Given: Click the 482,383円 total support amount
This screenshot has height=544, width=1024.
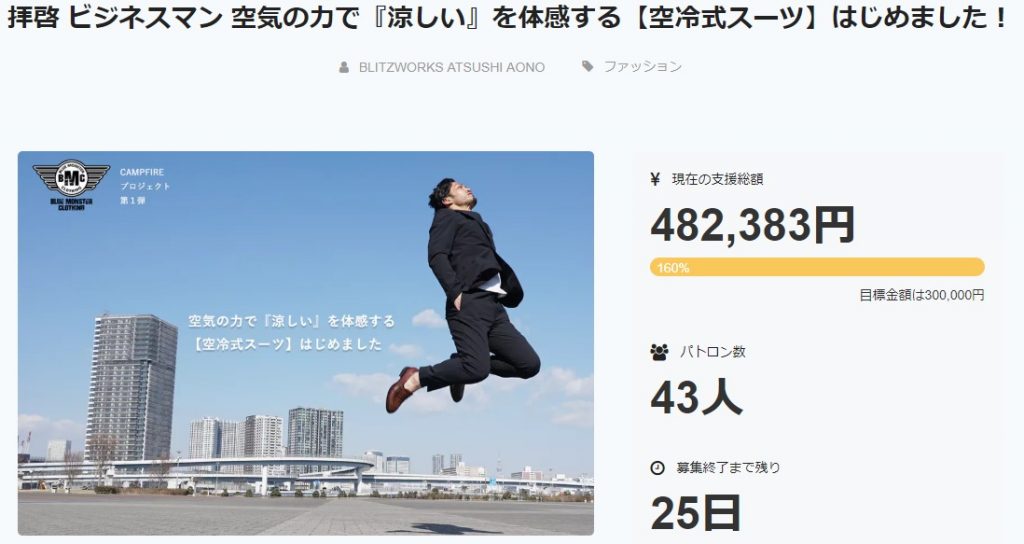Looking at the screenshot, I should (x=752, y=225).
